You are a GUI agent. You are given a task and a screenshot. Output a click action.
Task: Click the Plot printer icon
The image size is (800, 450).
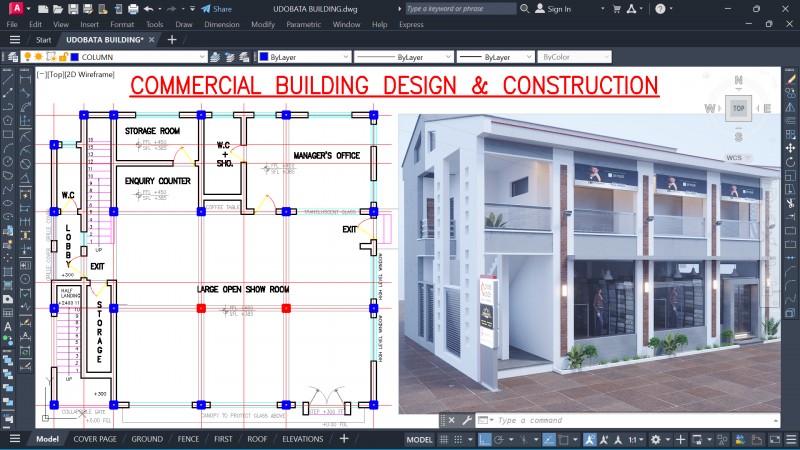133,9
